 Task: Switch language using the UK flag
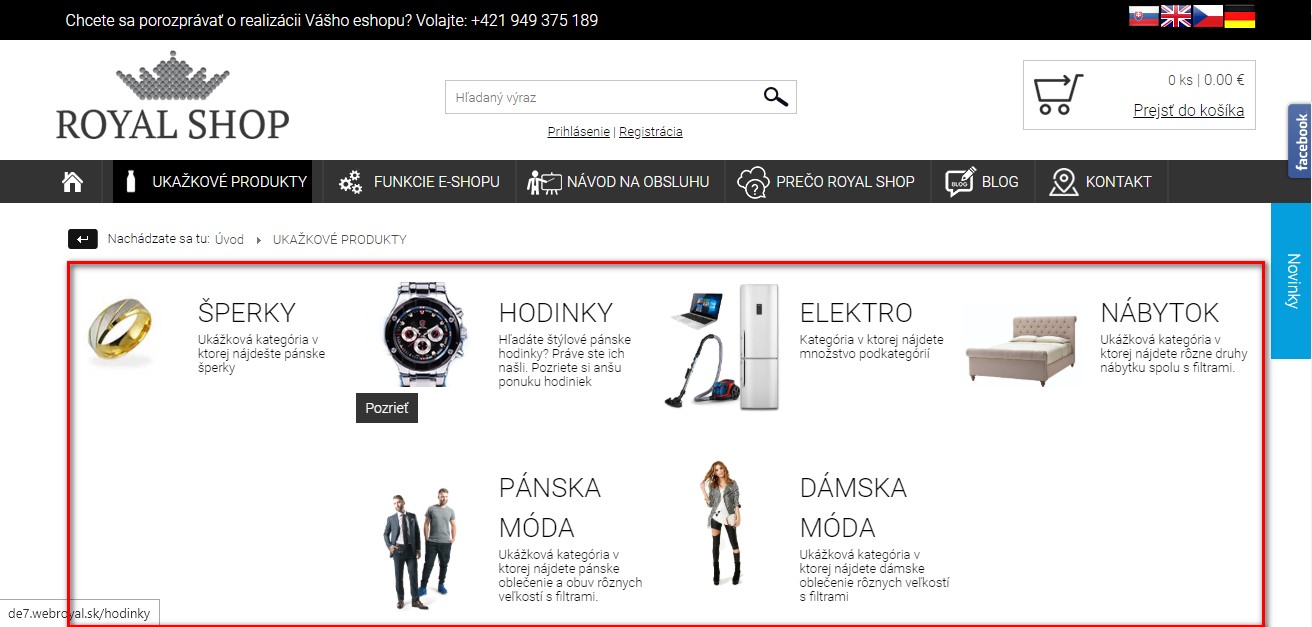(x=1175, y=16)
